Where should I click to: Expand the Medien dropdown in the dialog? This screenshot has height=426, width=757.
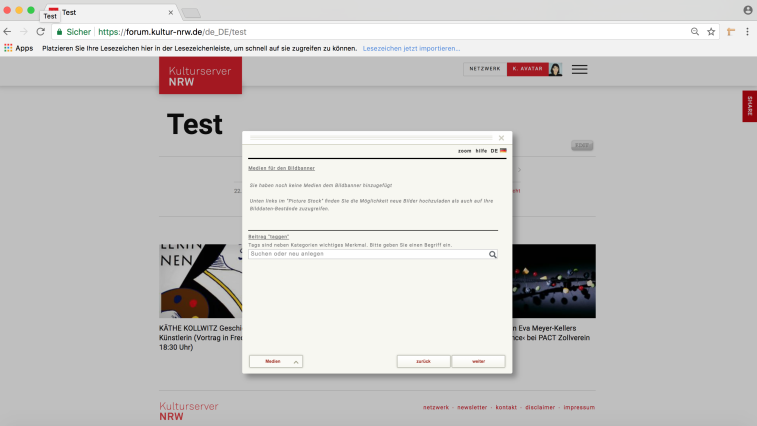pyautogui.click(x=296, y=362)
